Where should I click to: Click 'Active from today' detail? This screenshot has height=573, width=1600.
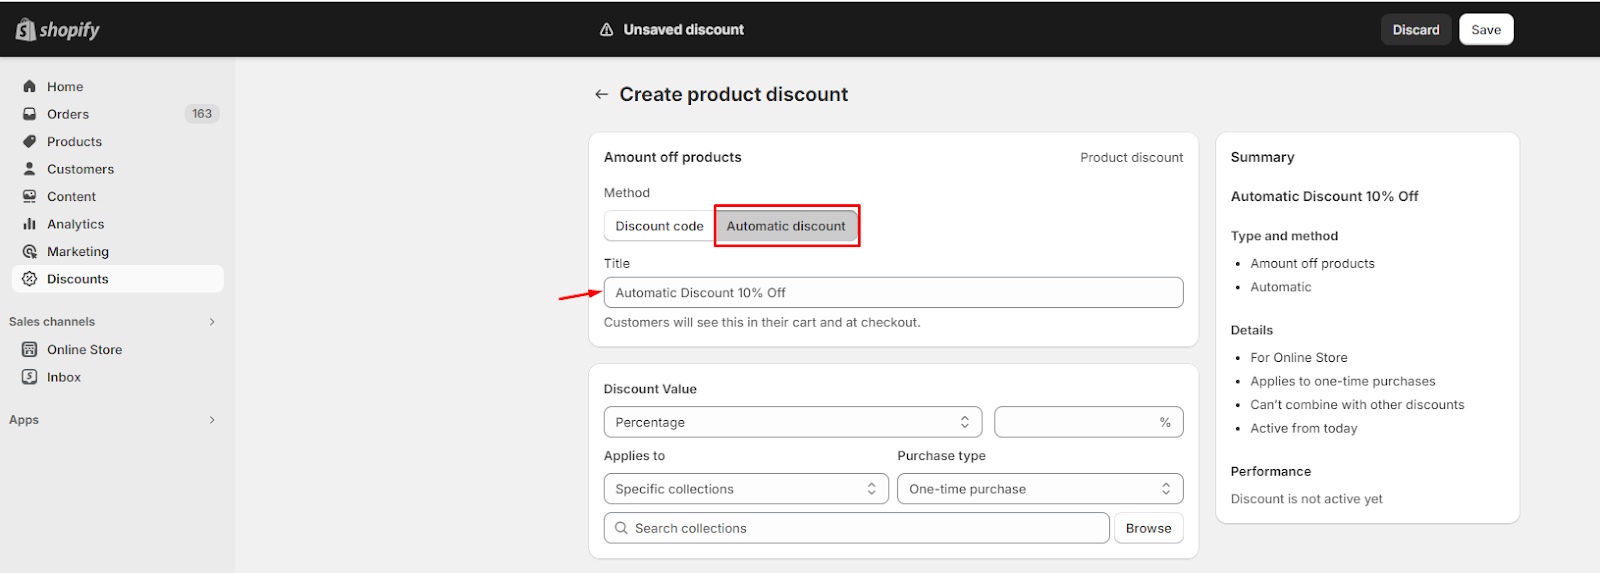1303,428
